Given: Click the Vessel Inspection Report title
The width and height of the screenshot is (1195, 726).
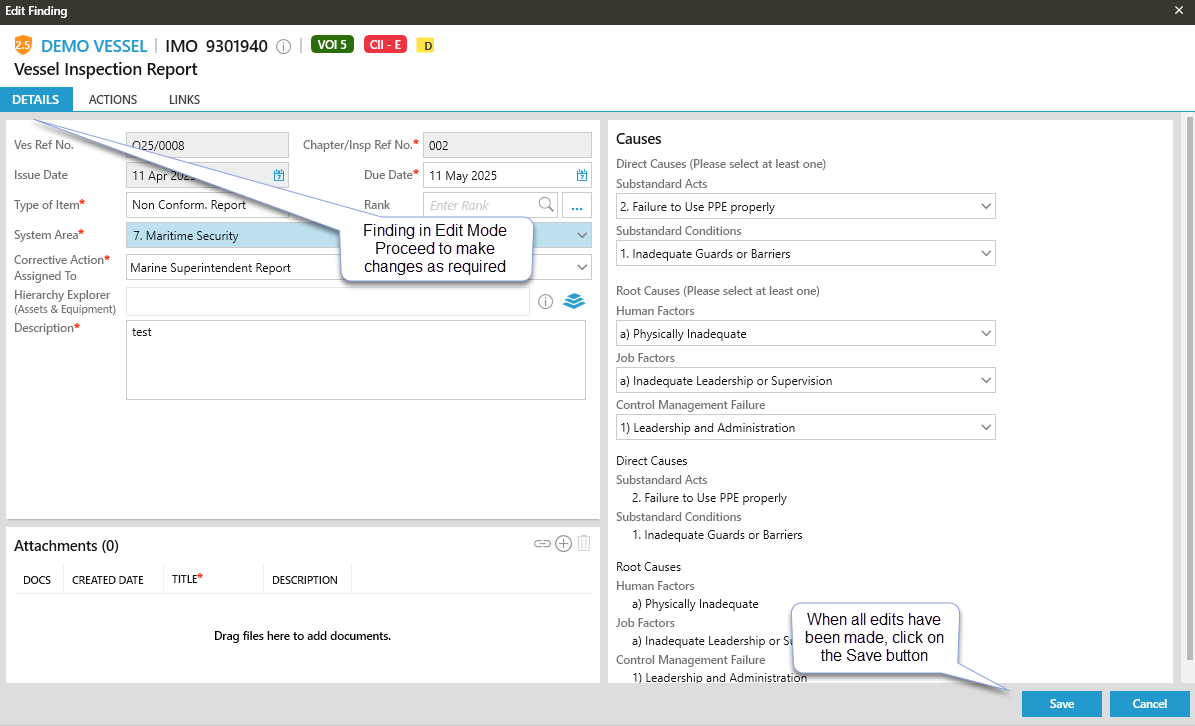Looking at the screenshot, I should click(106, 69).
